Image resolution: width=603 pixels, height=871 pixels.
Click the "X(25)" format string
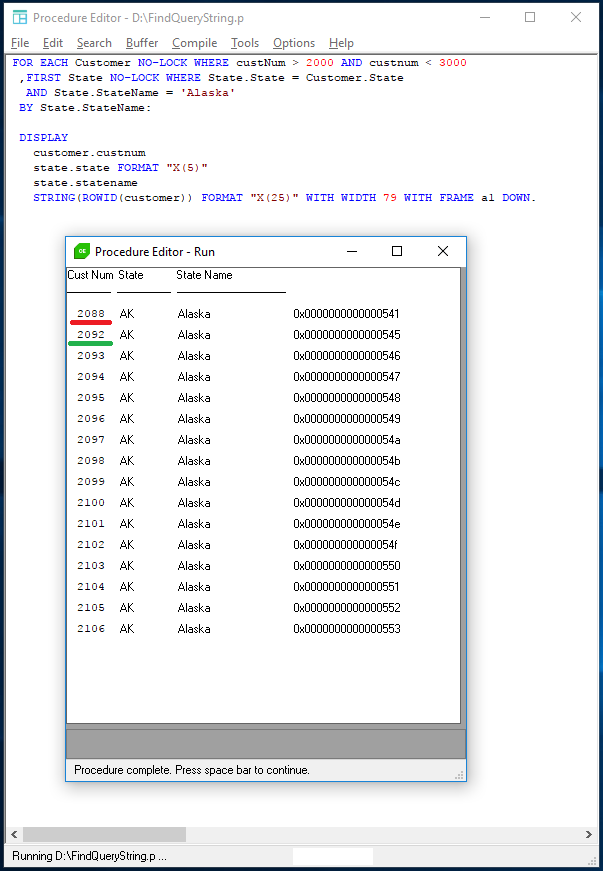(x=274, y=198)
